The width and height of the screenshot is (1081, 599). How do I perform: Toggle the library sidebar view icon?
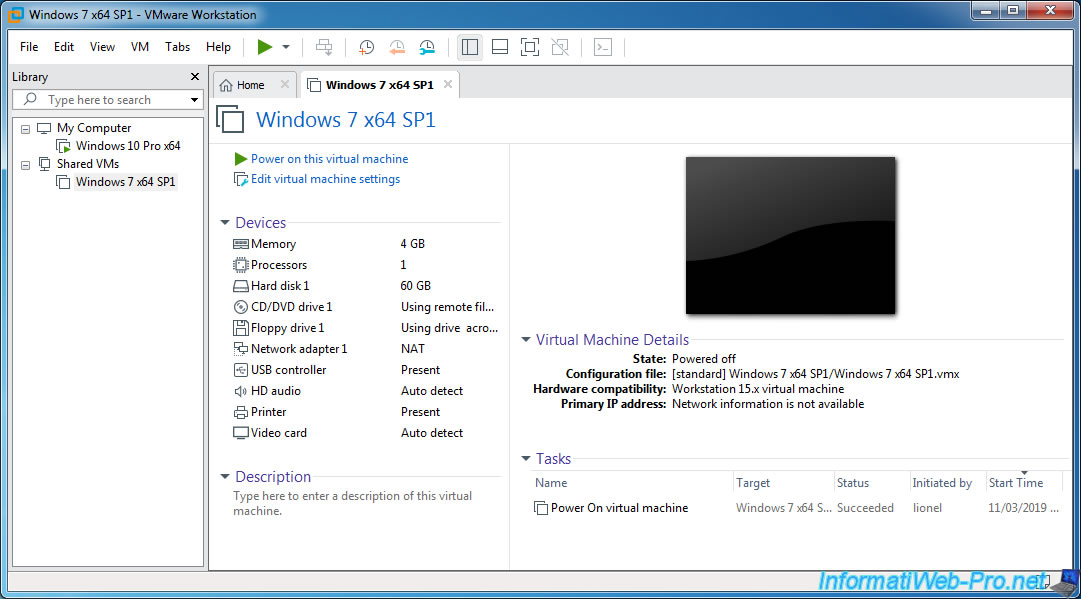pos(470,47)
